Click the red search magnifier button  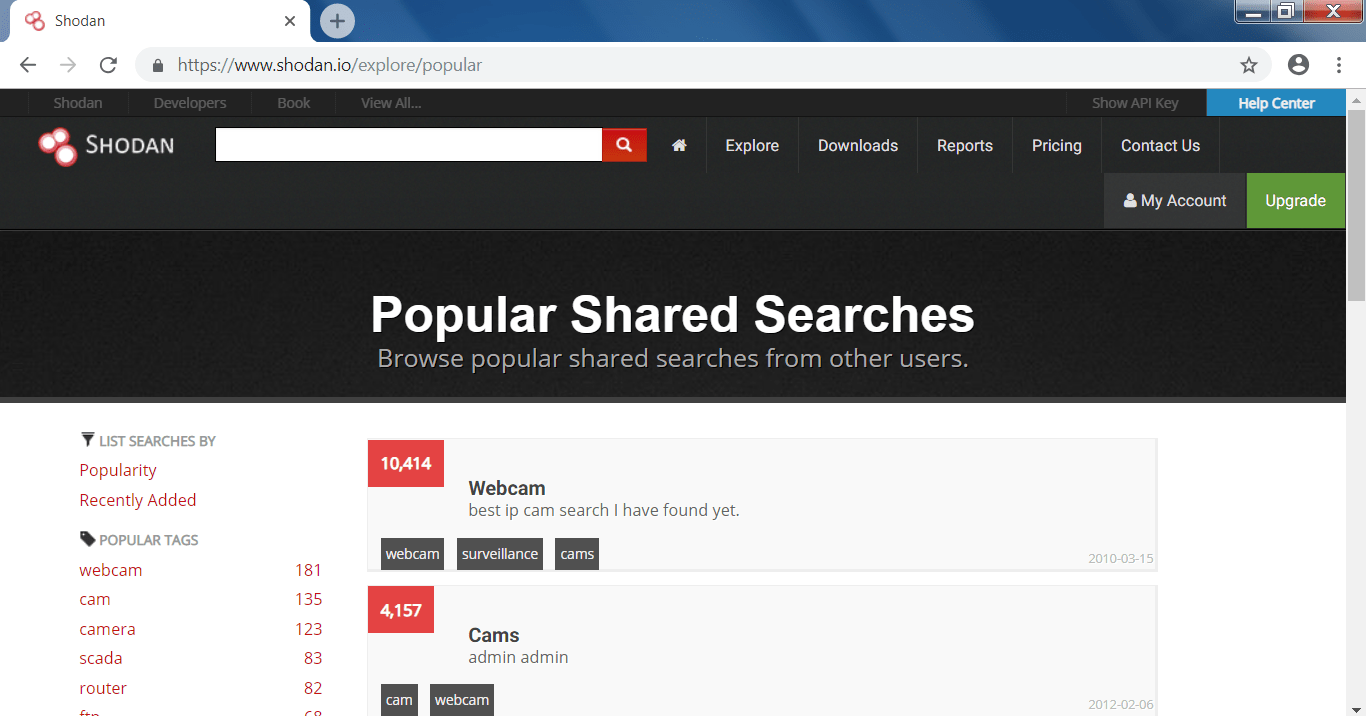click(624, 145)
